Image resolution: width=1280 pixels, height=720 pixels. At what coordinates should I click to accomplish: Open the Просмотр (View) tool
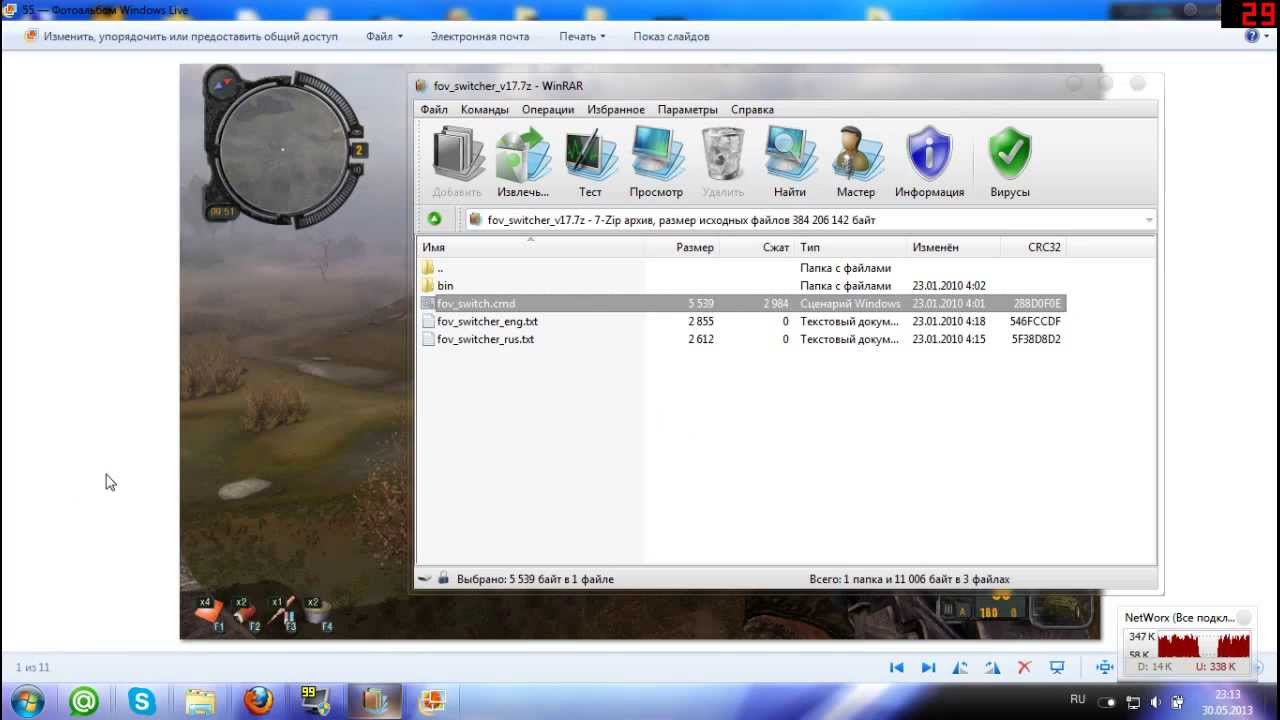(656, 162)
